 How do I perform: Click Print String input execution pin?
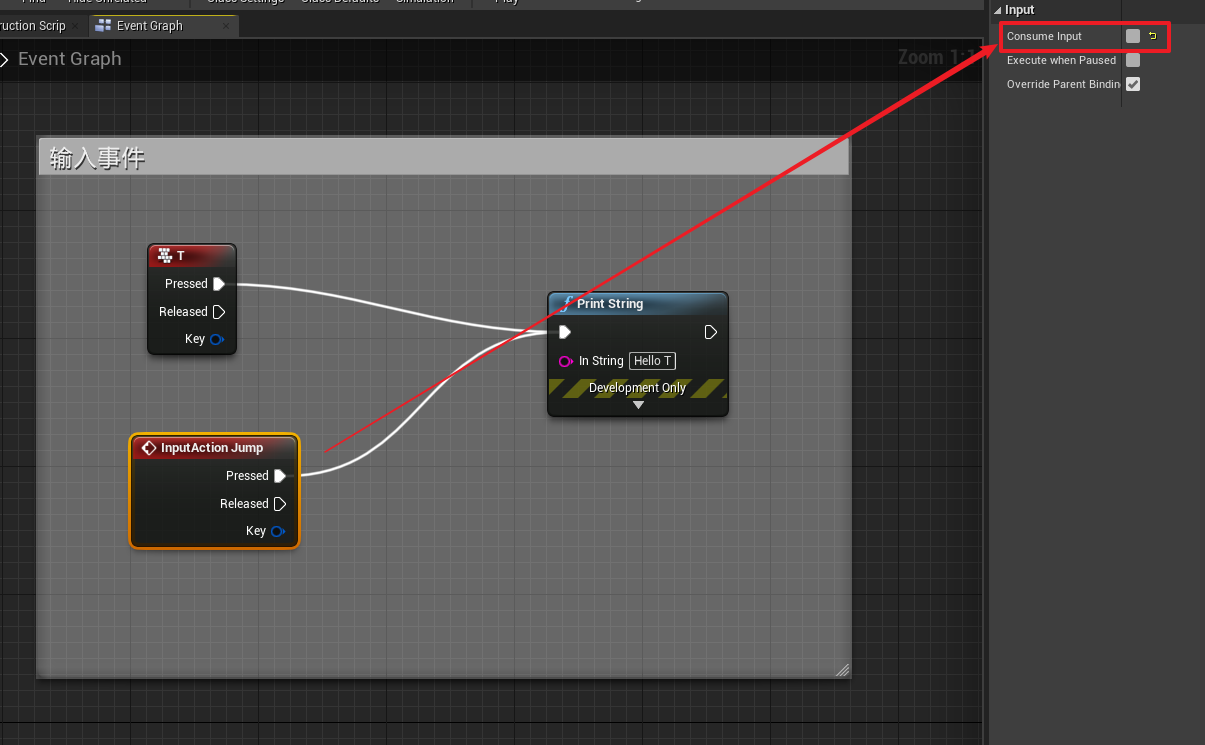pyautogui.click(x=565, y=332)
